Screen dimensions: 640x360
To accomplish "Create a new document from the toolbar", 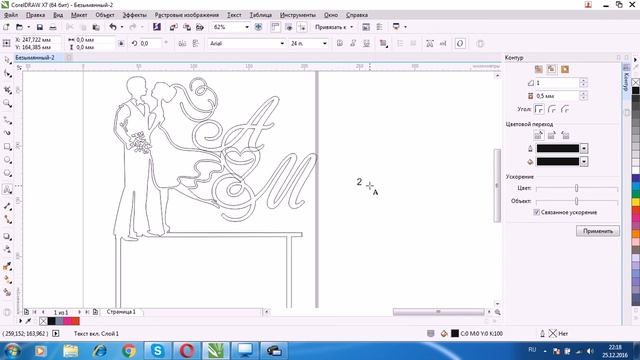I will [6, 27].
